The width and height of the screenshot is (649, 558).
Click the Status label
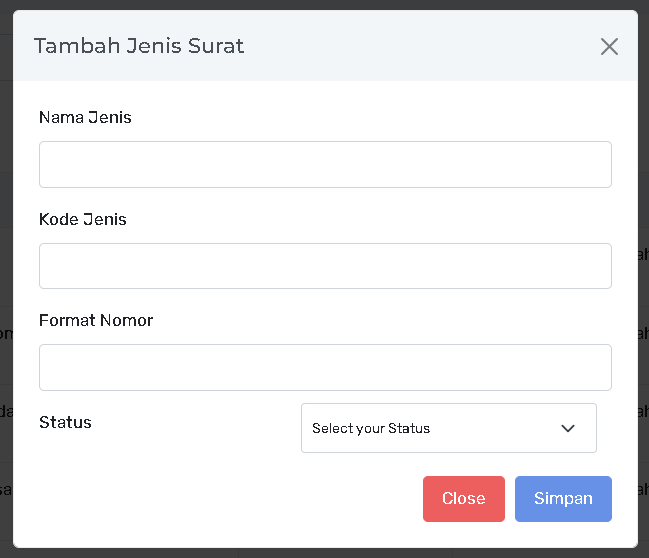(x=65, y=422)
